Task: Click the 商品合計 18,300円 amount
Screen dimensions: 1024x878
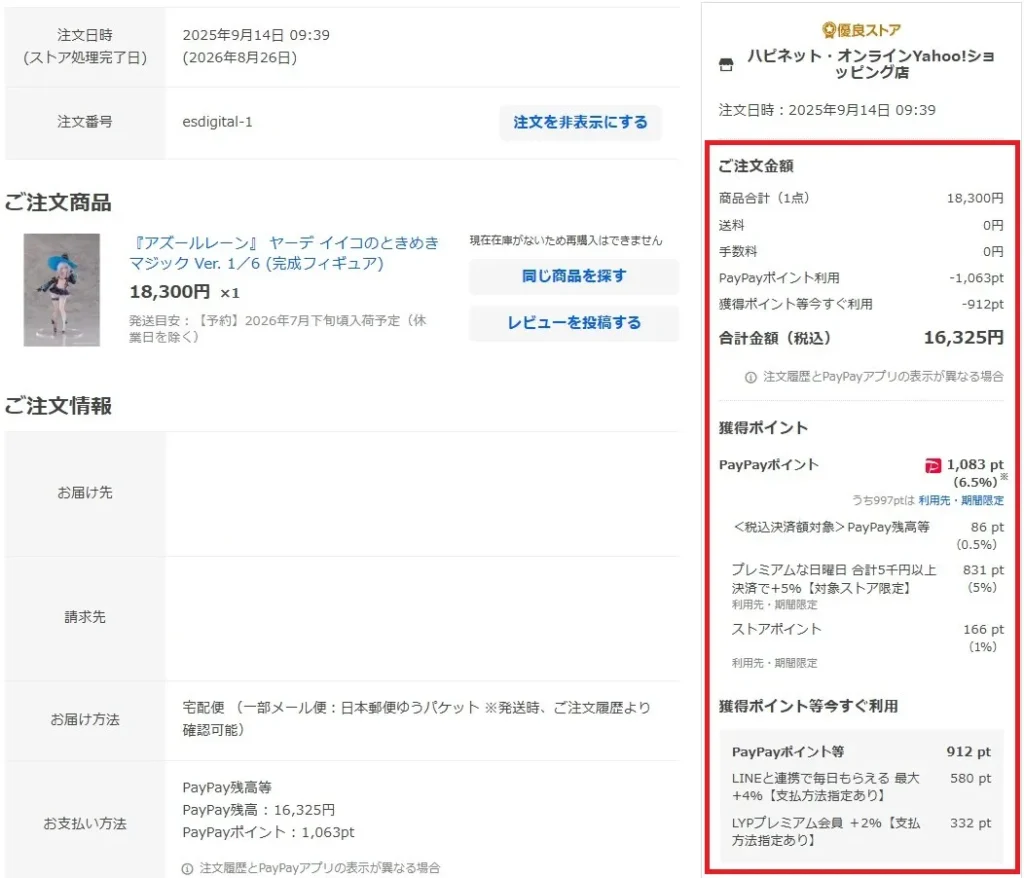Action: [975, 198]
